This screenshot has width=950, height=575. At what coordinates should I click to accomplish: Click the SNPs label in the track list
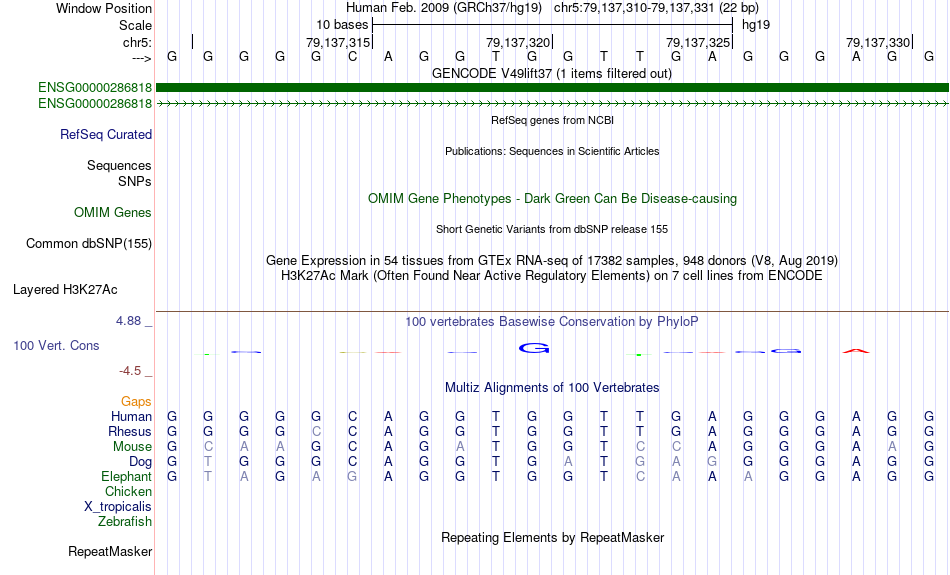[x=135, y=181]
